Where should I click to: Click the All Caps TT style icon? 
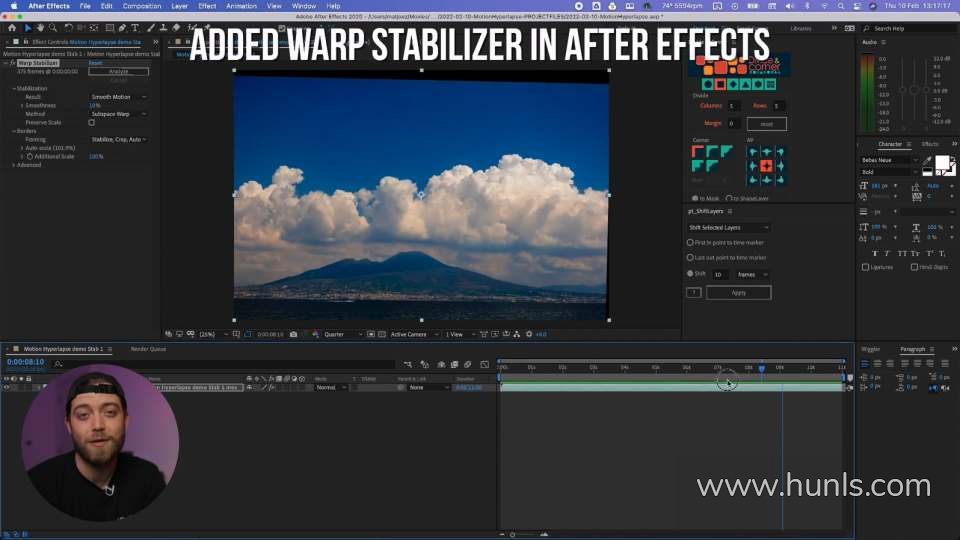pos(902,253)
